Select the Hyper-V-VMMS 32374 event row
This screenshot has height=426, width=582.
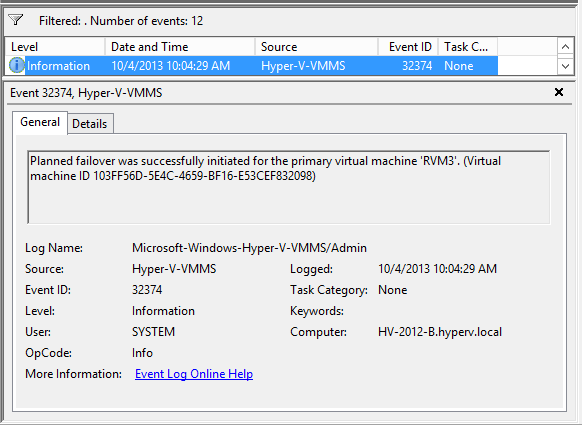[252, 66]
